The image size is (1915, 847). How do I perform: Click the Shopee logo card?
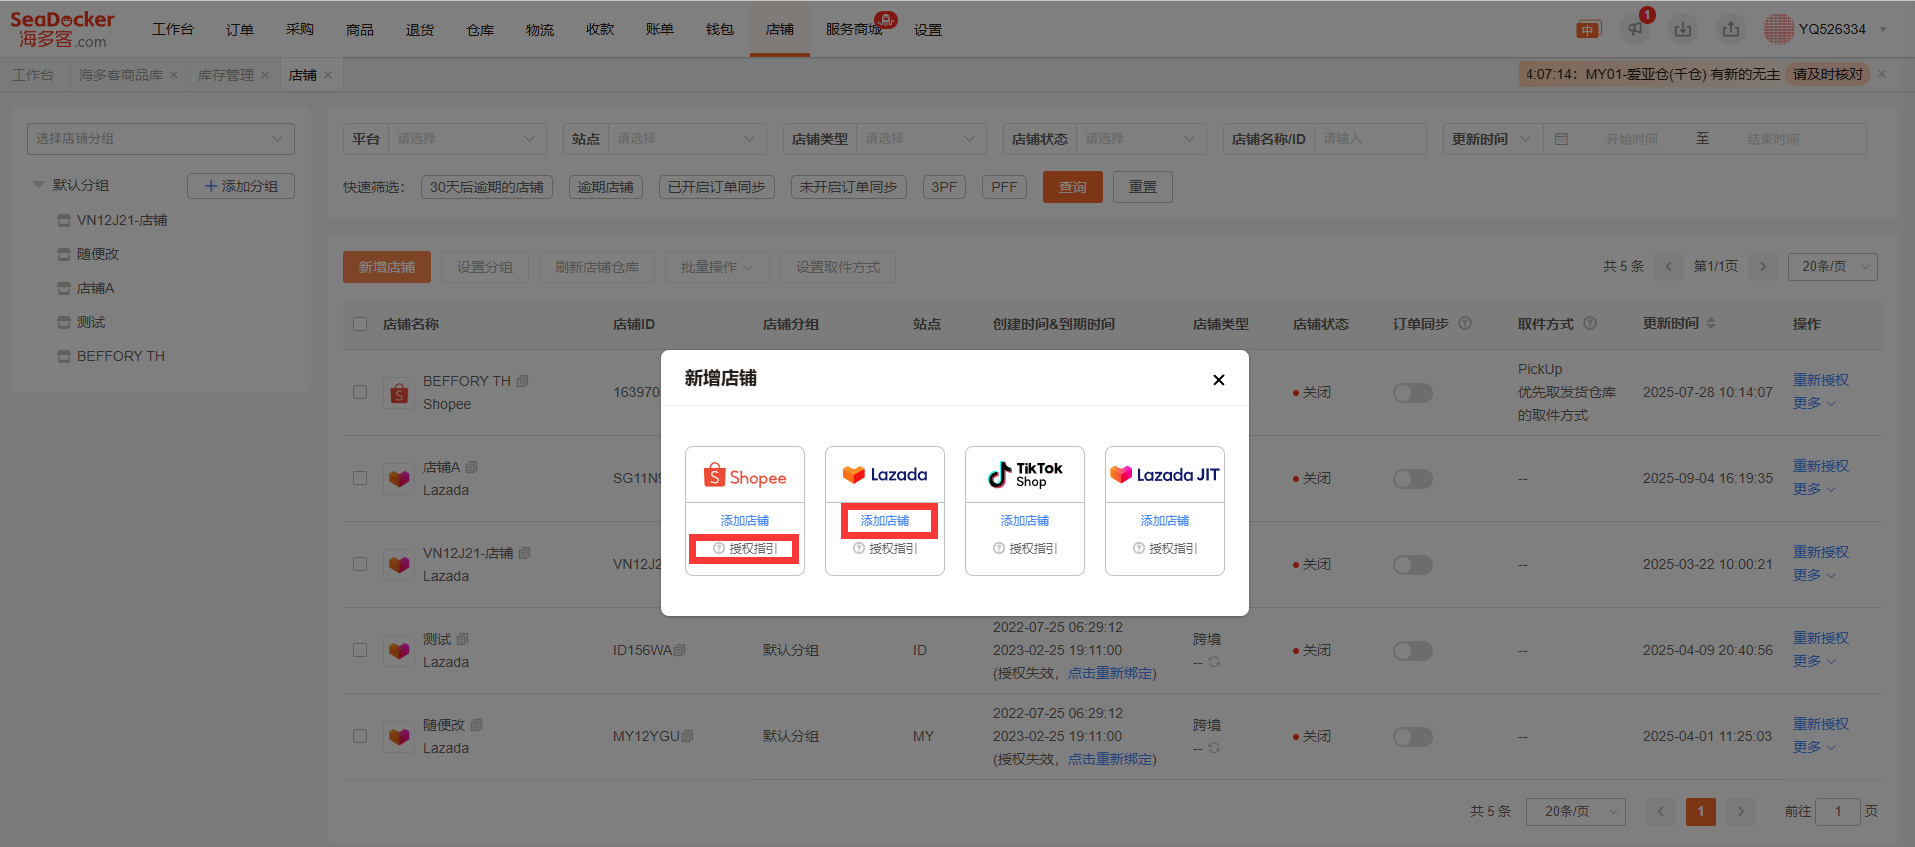[x=745, y=476]
